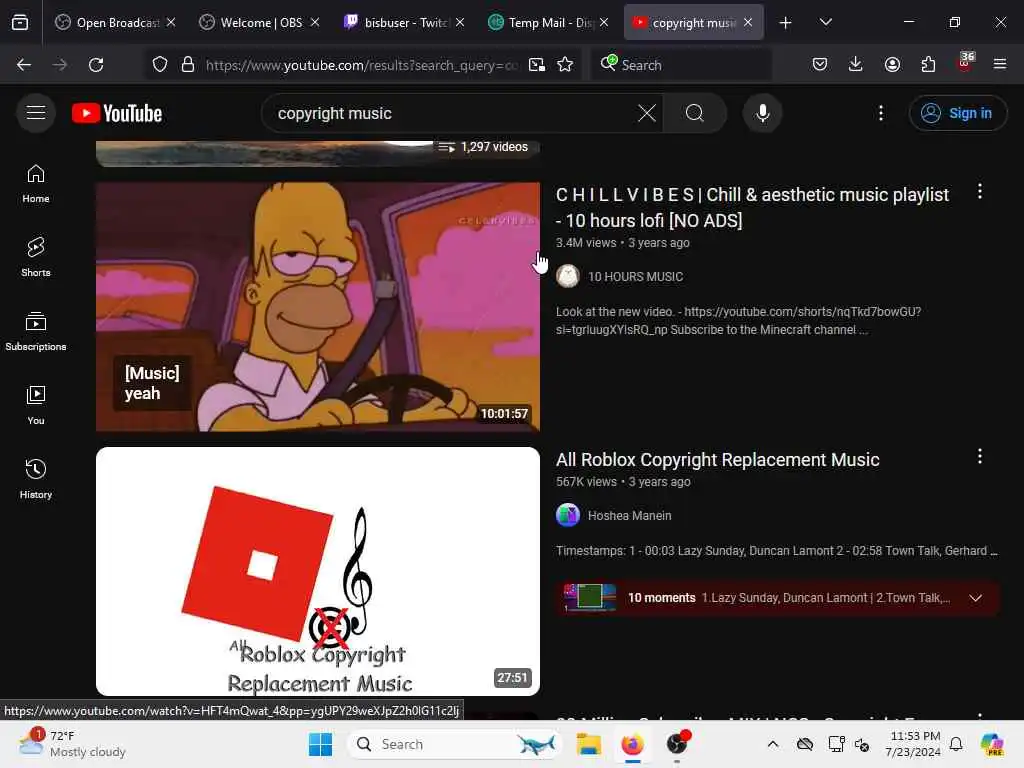The image size is (1024, 768).
Task: Open weather widget Mostly cloudy
Action: coord(72,744)
